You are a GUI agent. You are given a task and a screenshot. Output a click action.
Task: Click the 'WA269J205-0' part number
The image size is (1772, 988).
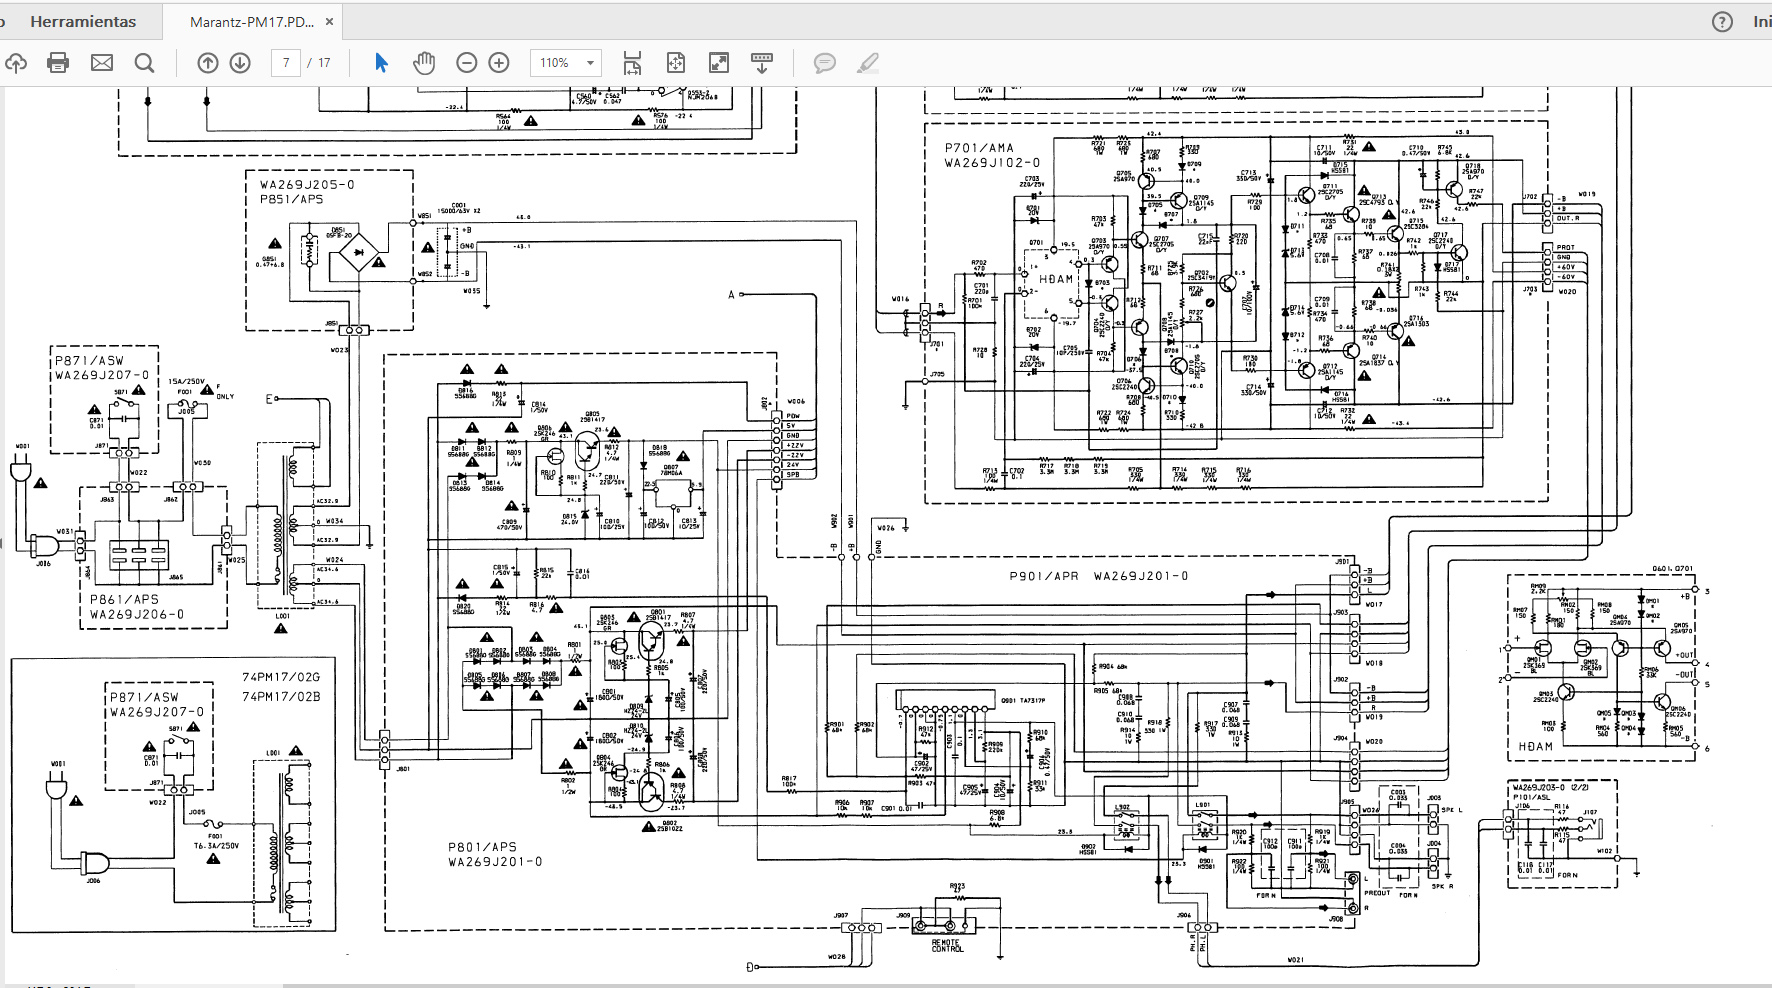pyautogui.click(x=307, y=185)
